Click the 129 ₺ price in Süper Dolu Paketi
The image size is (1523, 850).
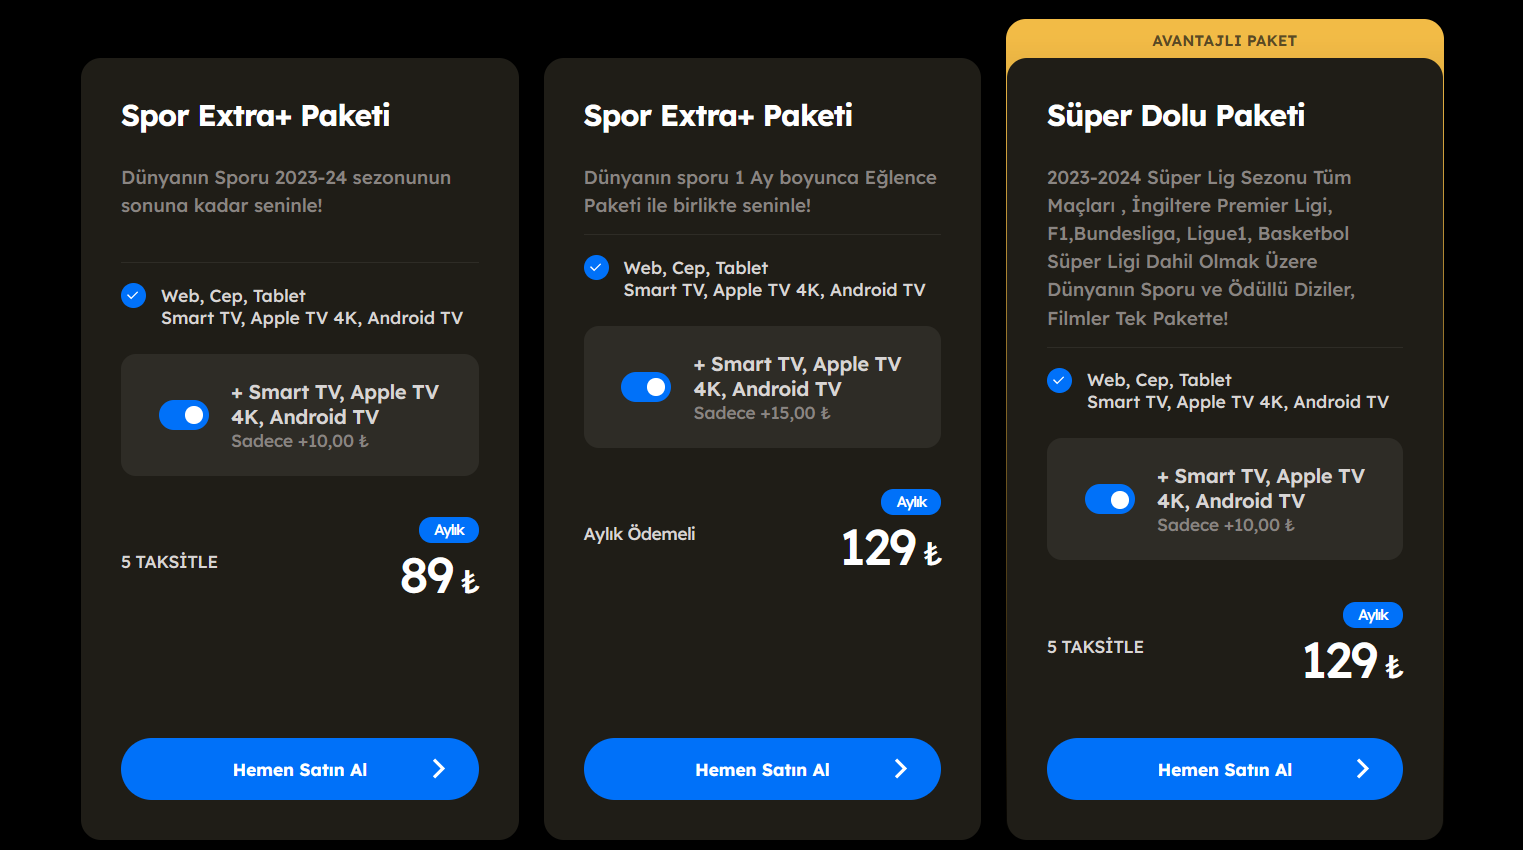coord(1353,661)
